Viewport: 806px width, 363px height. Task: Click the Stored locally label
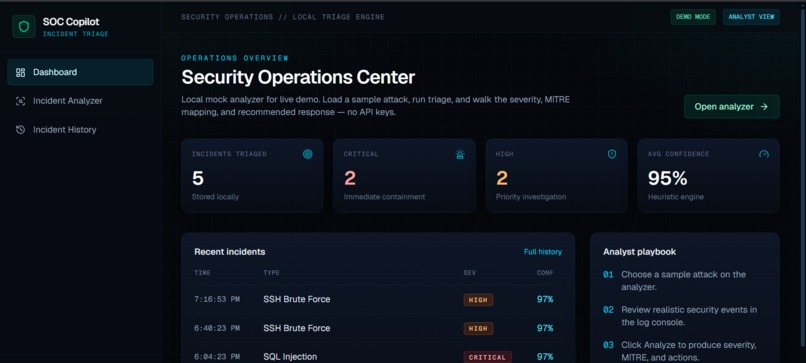click(x=215, y=197)
